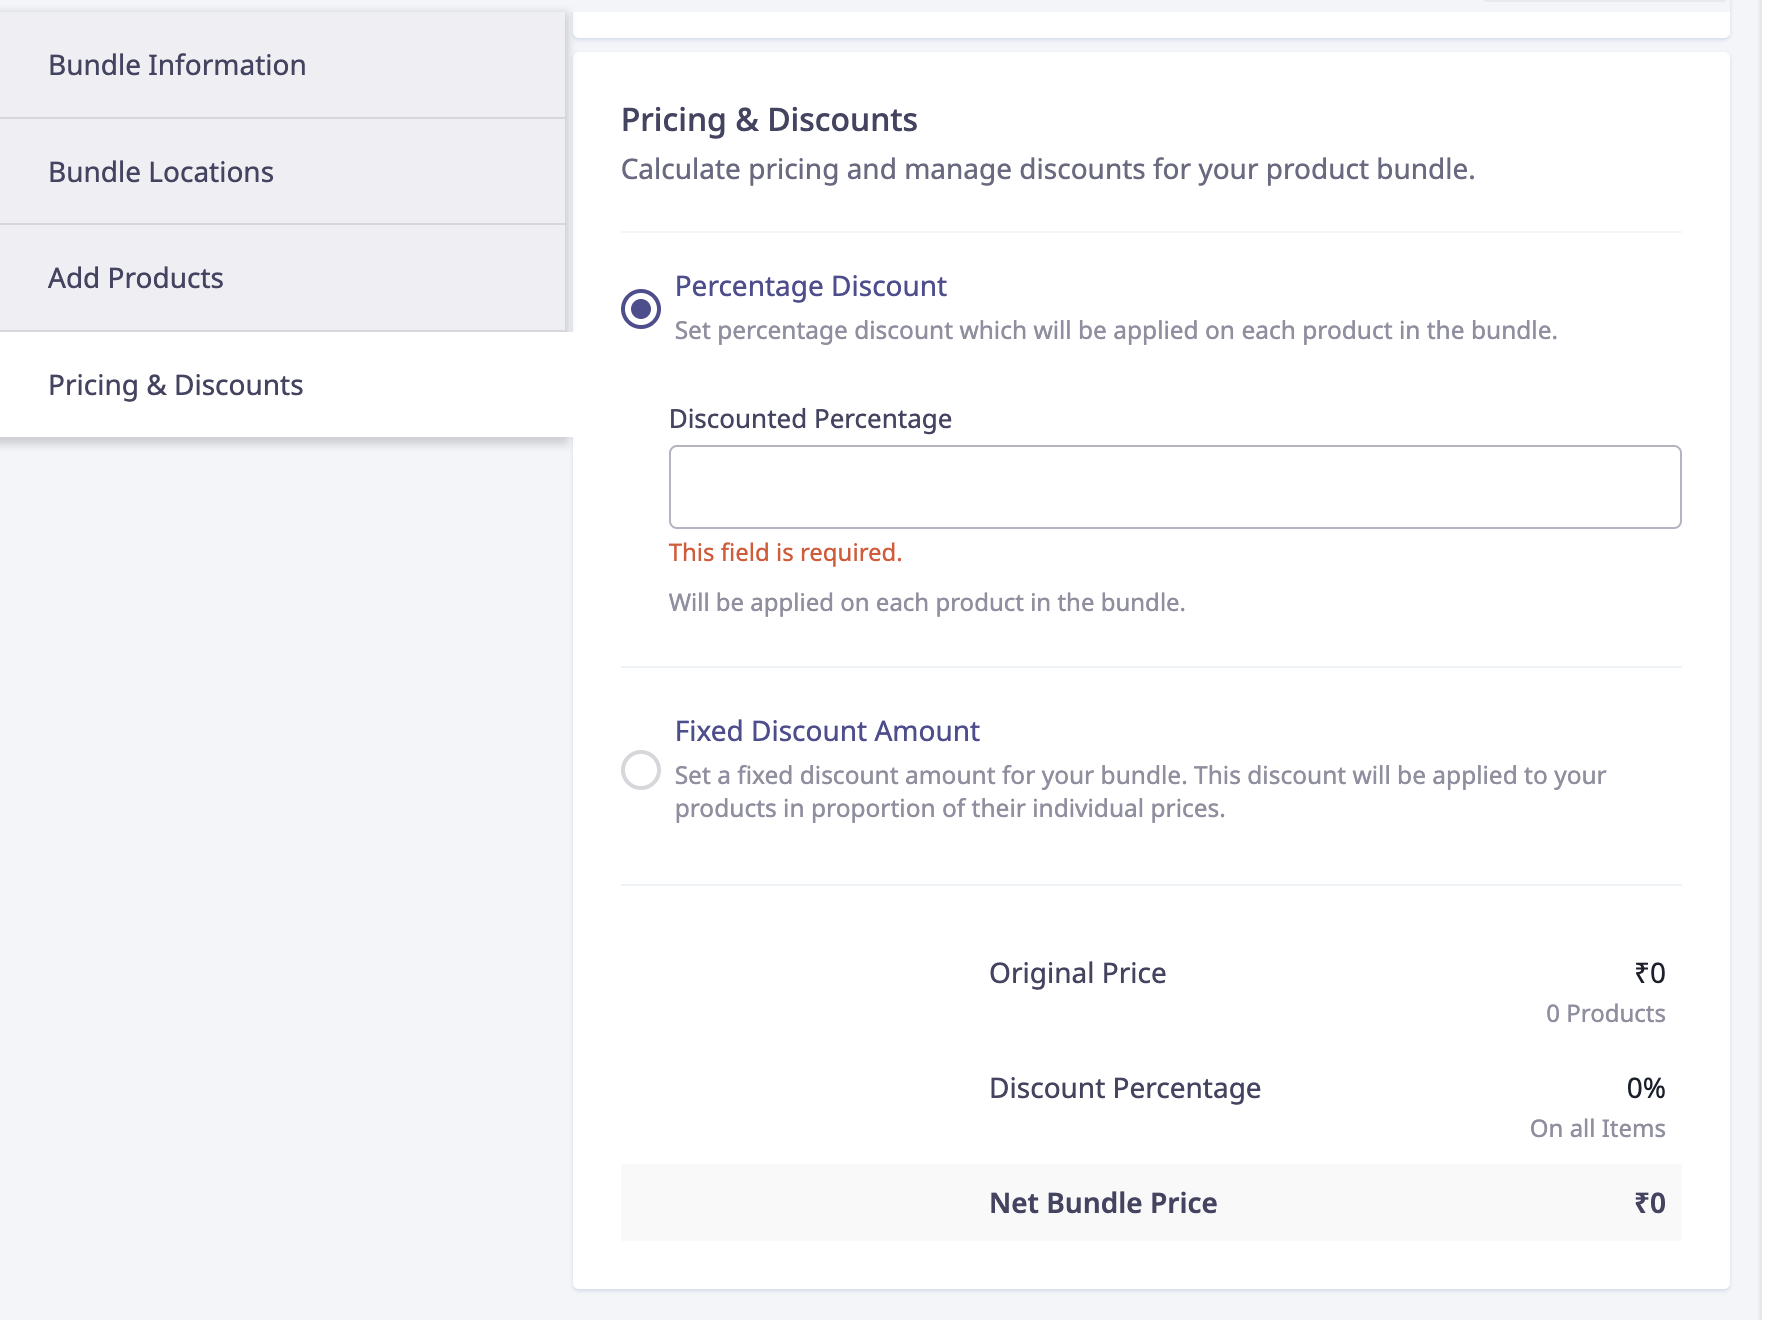Click the 0% discount value

point(1645,1088)
